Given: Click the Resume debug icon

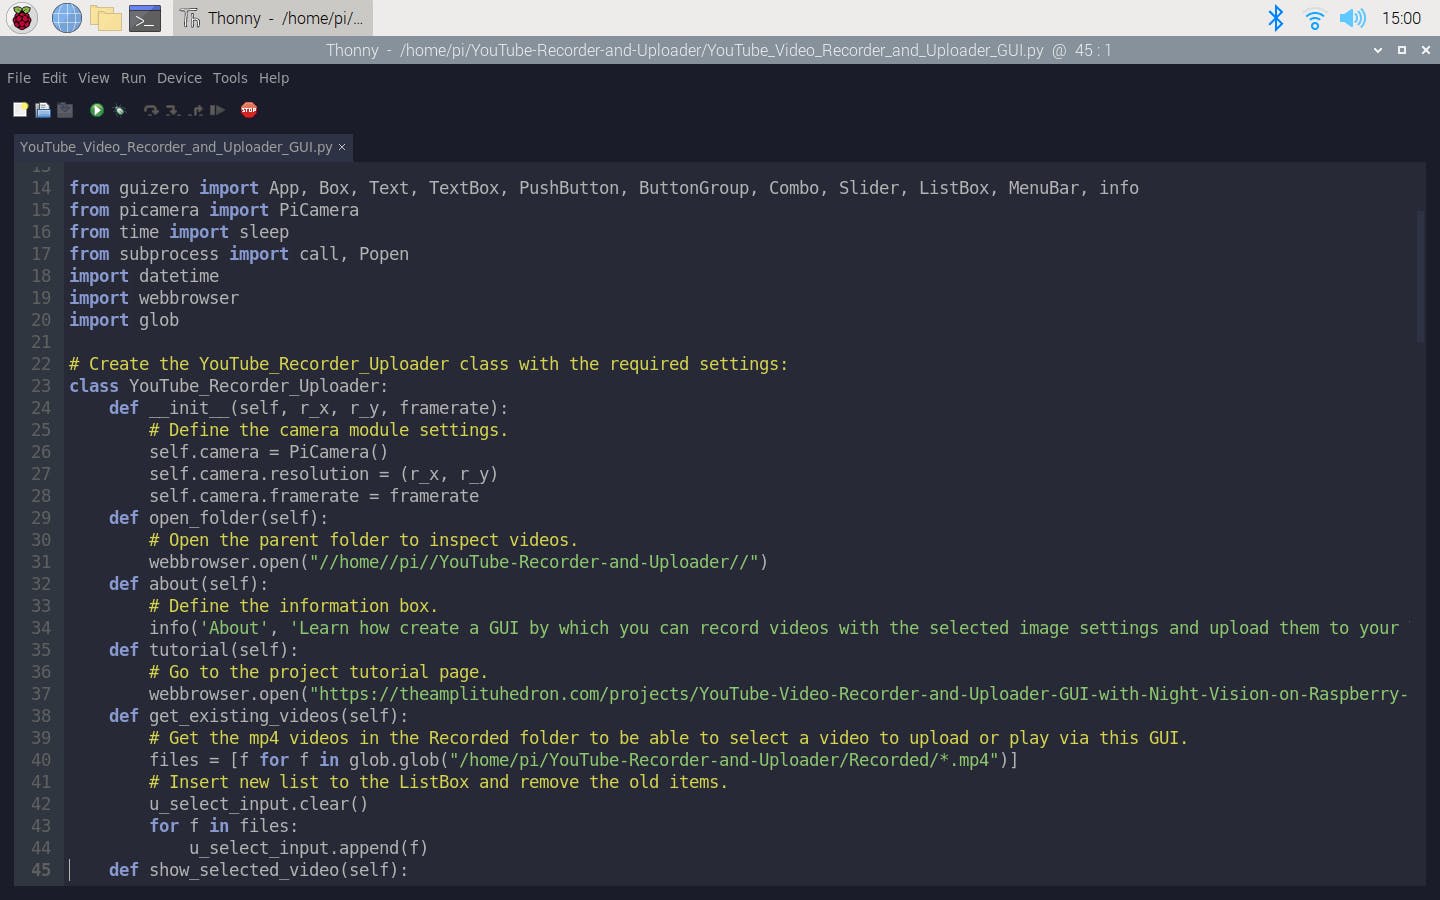Looking at the screenshot, I should pyautogui.click(x=217, y=110).
